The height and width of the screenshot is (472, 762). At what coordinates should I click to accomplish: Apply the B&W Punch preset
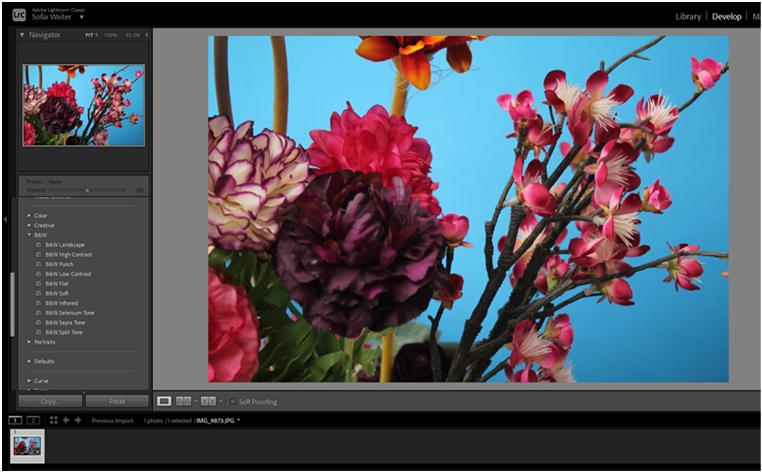tap(59, 264)
